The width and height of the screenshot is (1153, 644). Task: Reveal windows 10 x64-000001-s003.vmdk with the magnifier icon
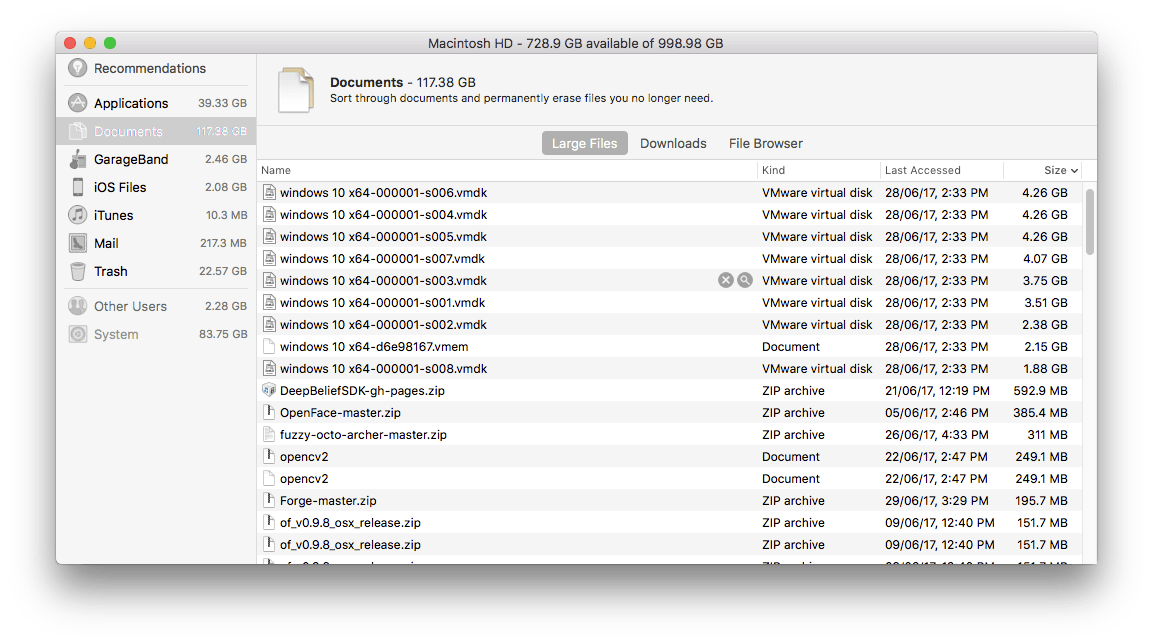click(x=745, y=280)
